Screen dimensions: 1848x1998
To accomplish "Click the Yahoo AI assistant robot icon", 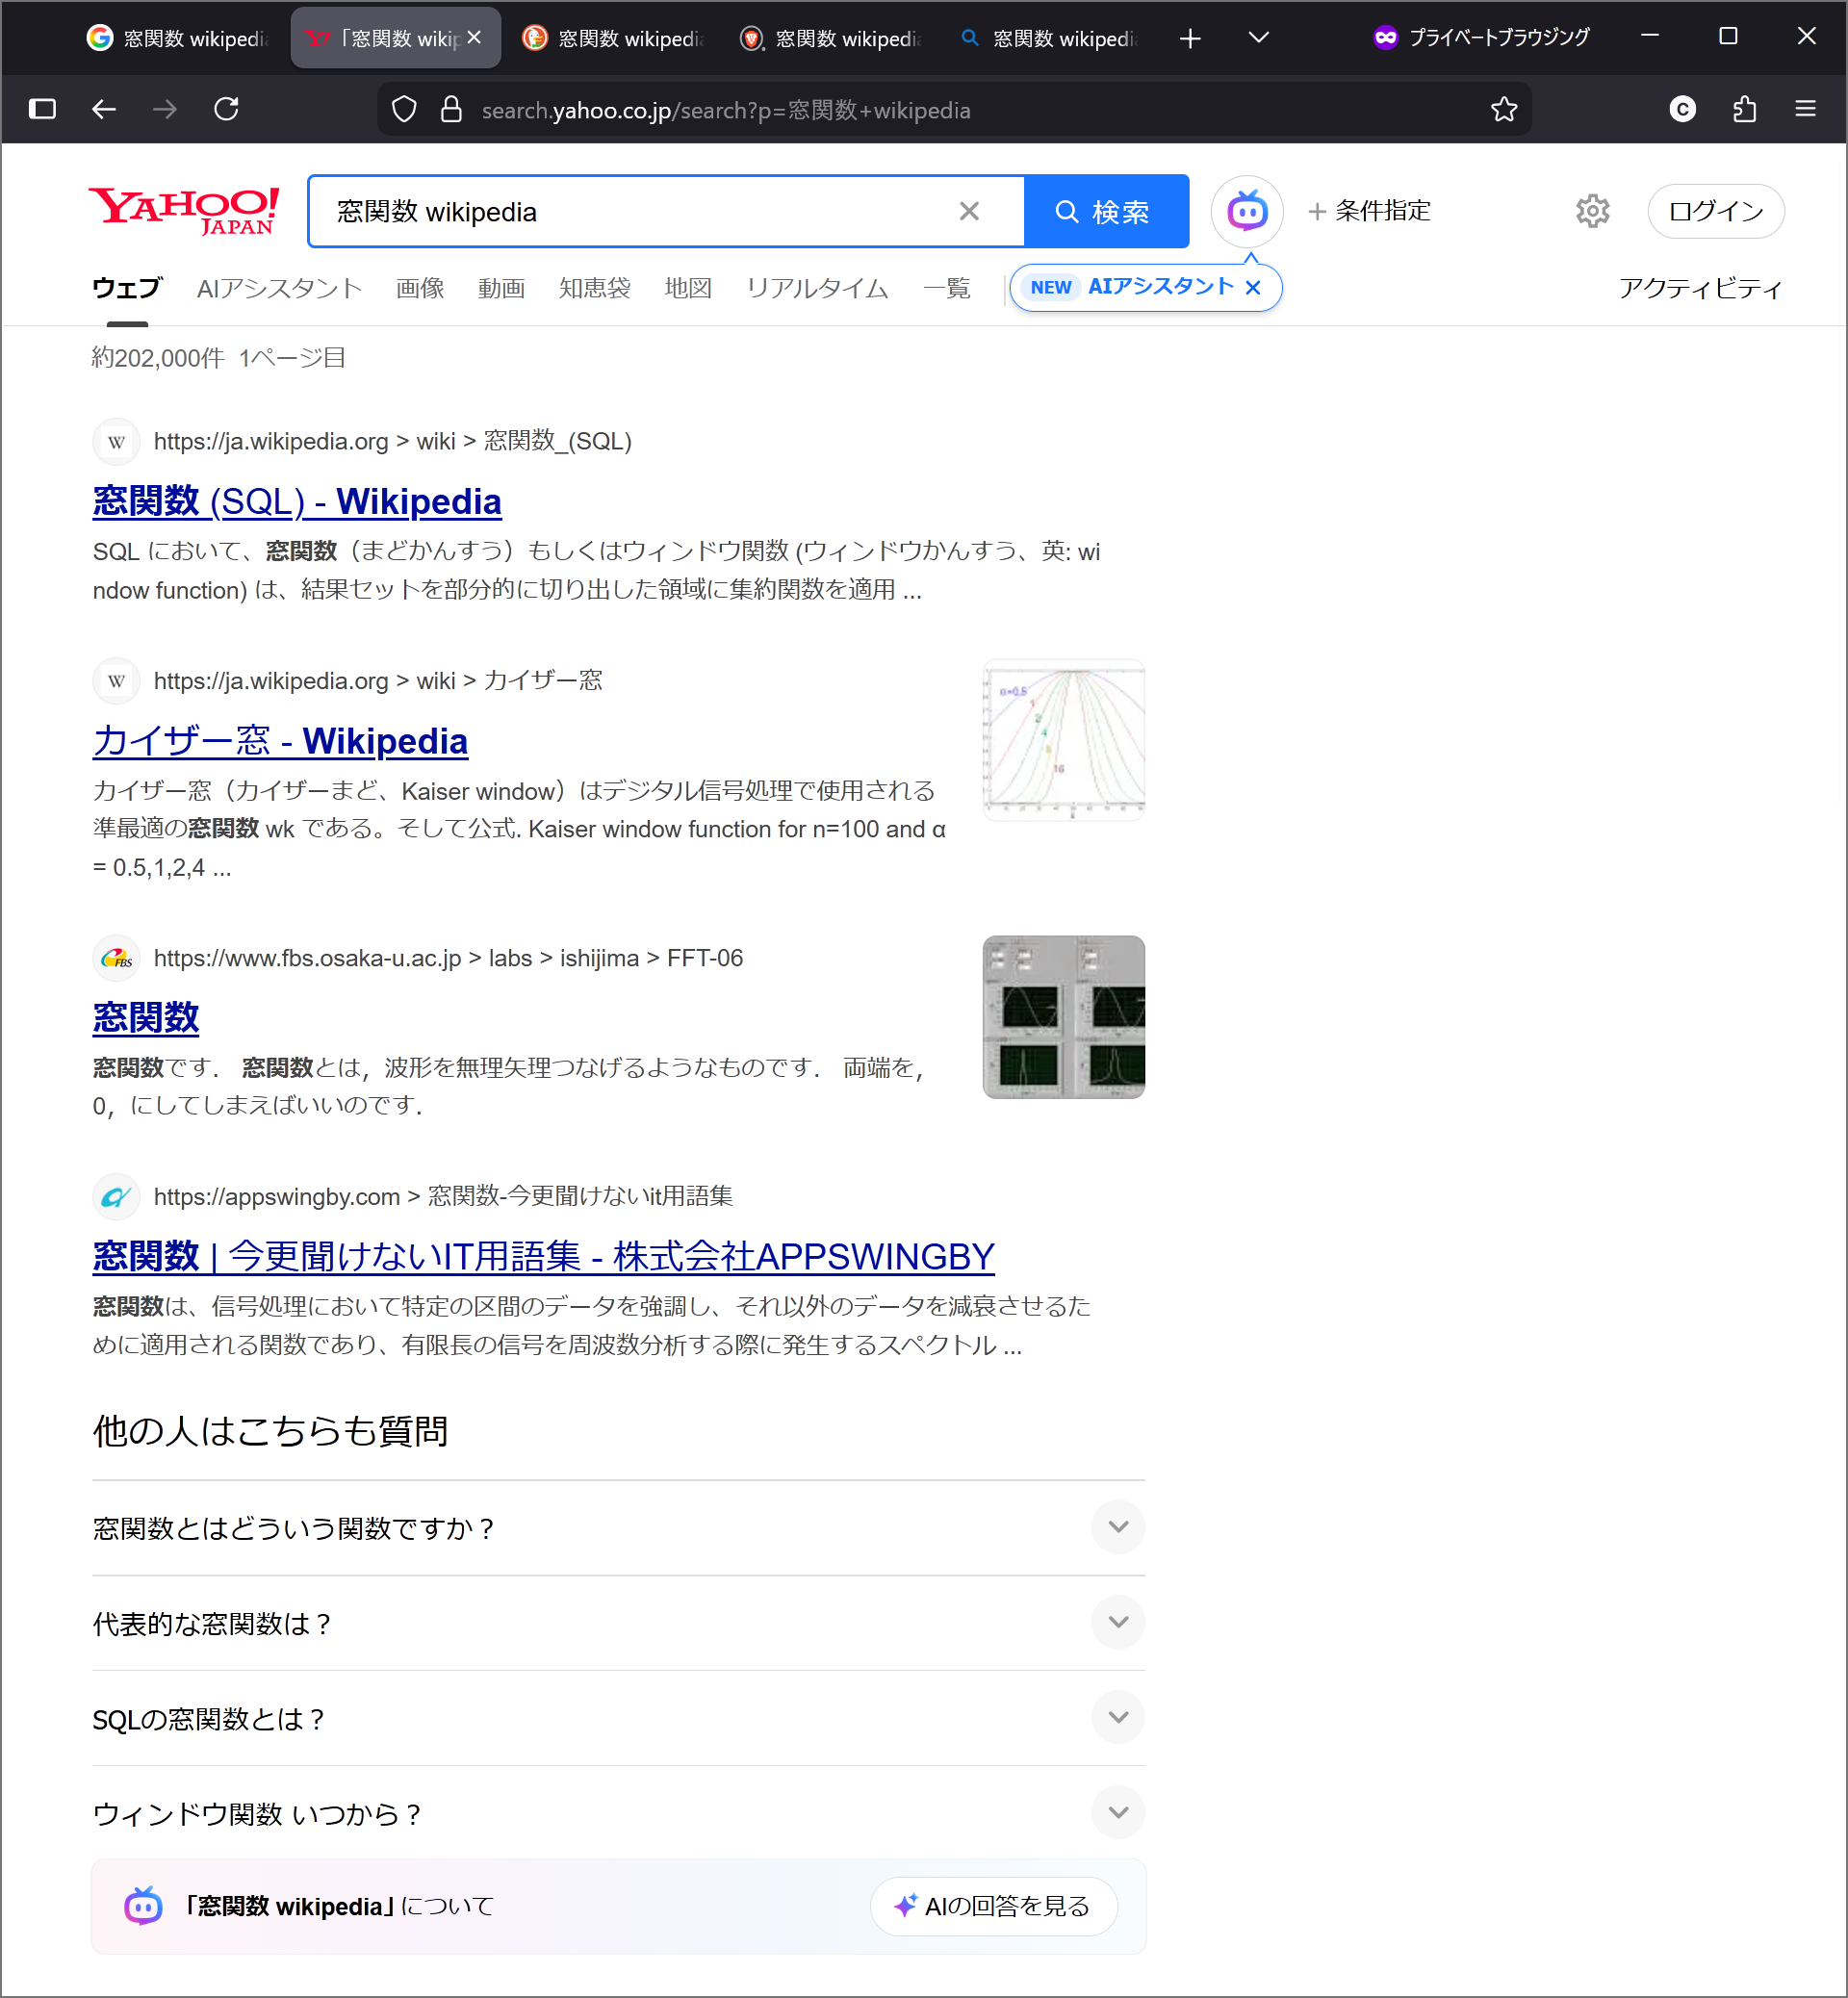I will [1246, 211].
